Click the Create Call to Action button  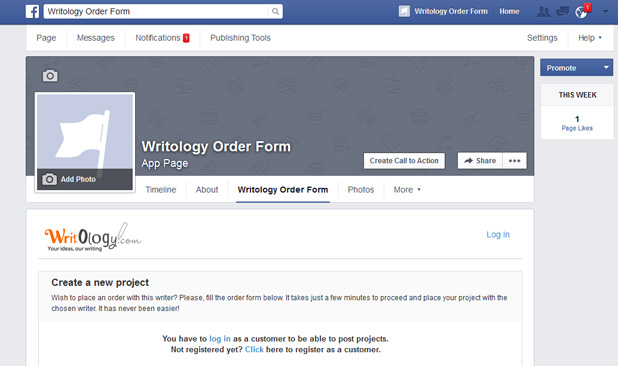pos(404,161)
